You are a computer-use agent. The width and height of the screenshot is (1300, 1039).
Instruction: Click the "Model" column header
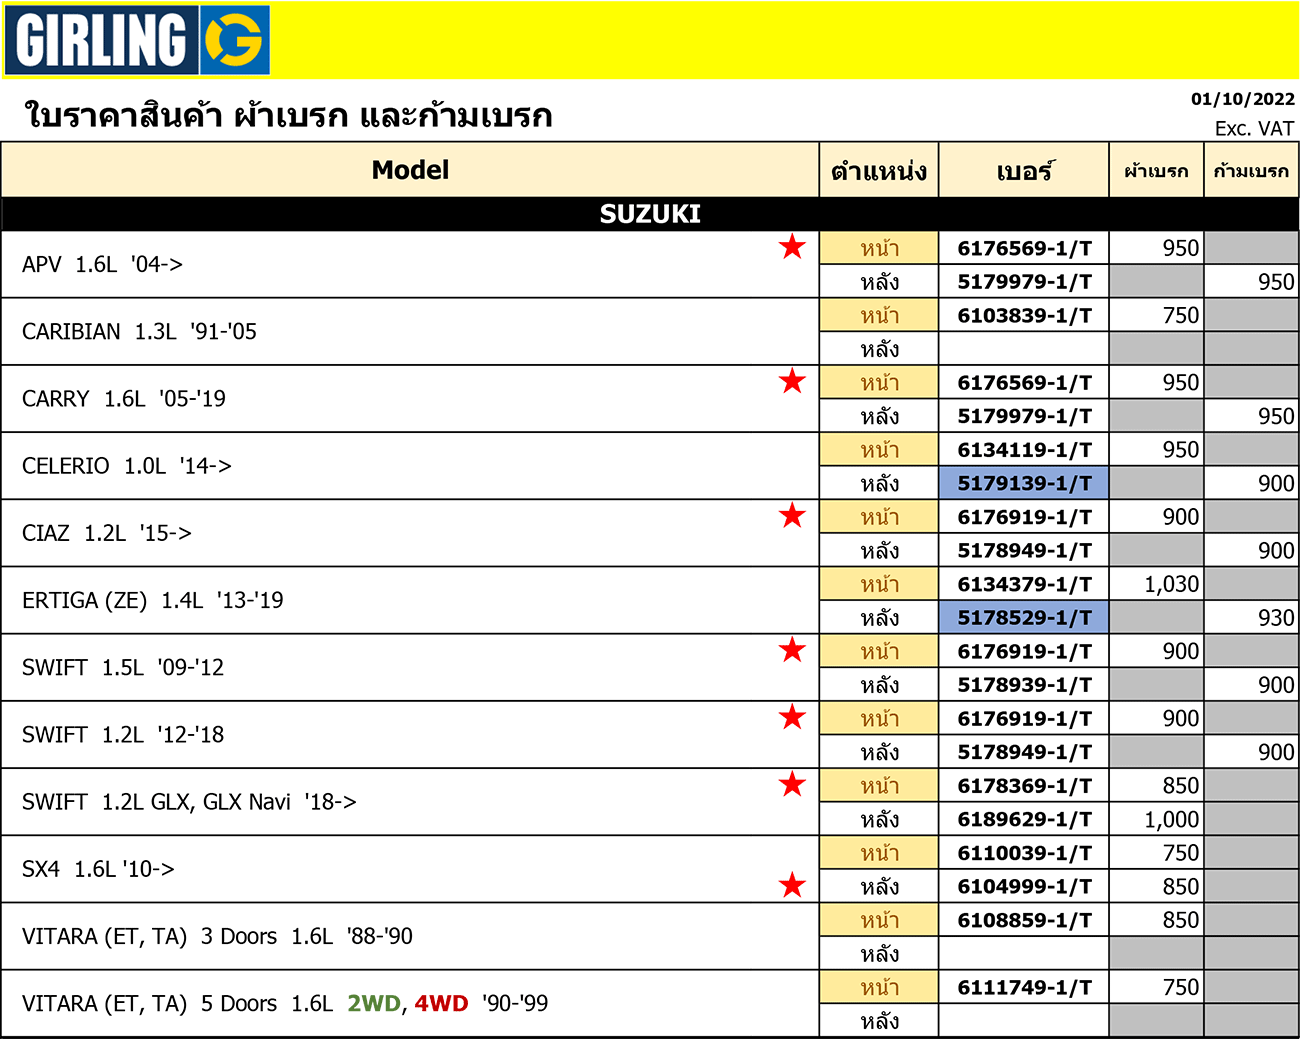click(x=410, y=170)
